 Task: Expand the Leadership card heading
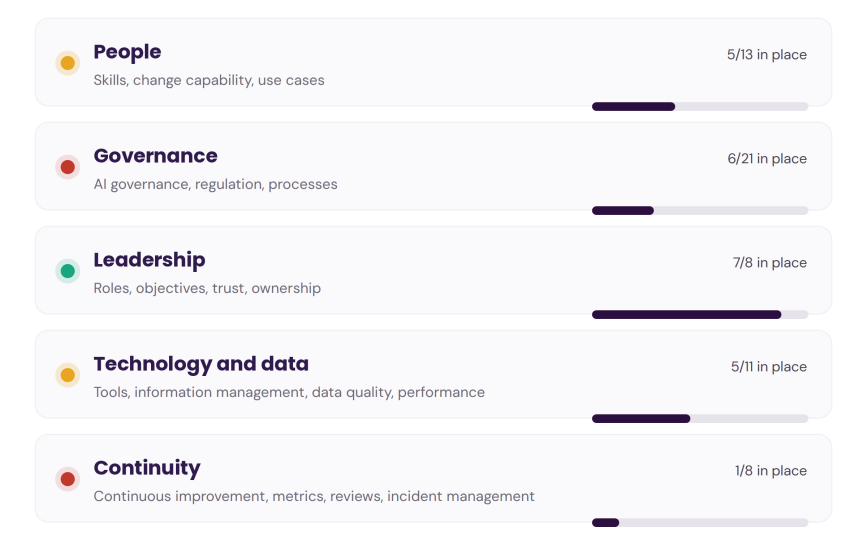149,260
